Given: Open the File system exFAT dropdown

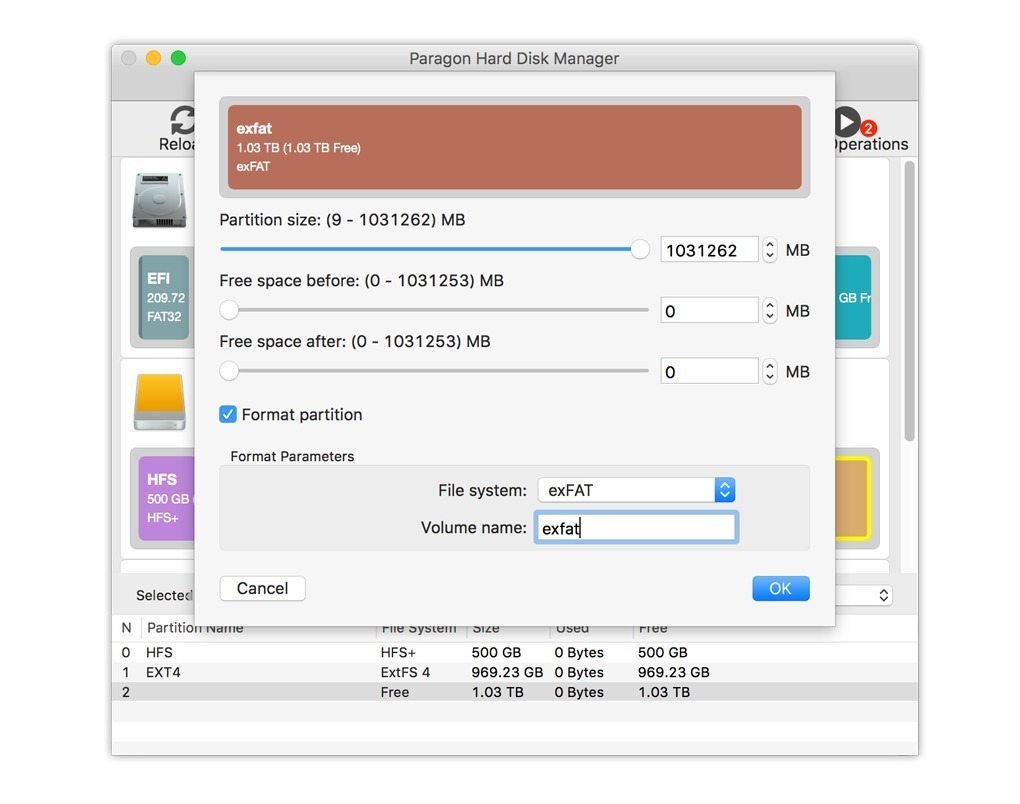Looking at the screenshot, I should point(636,490).
